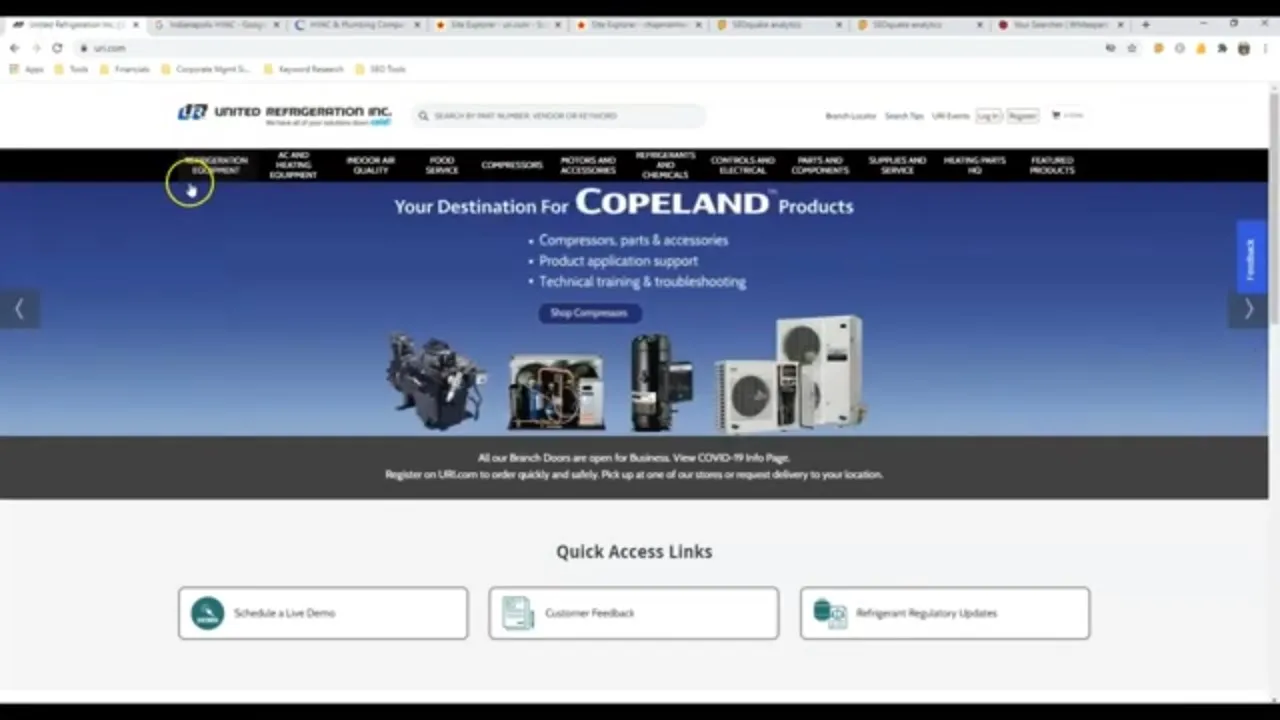
Task: Open the Indoor Air Quality menu
Action: pyautogui.click(x=370, y=165)
